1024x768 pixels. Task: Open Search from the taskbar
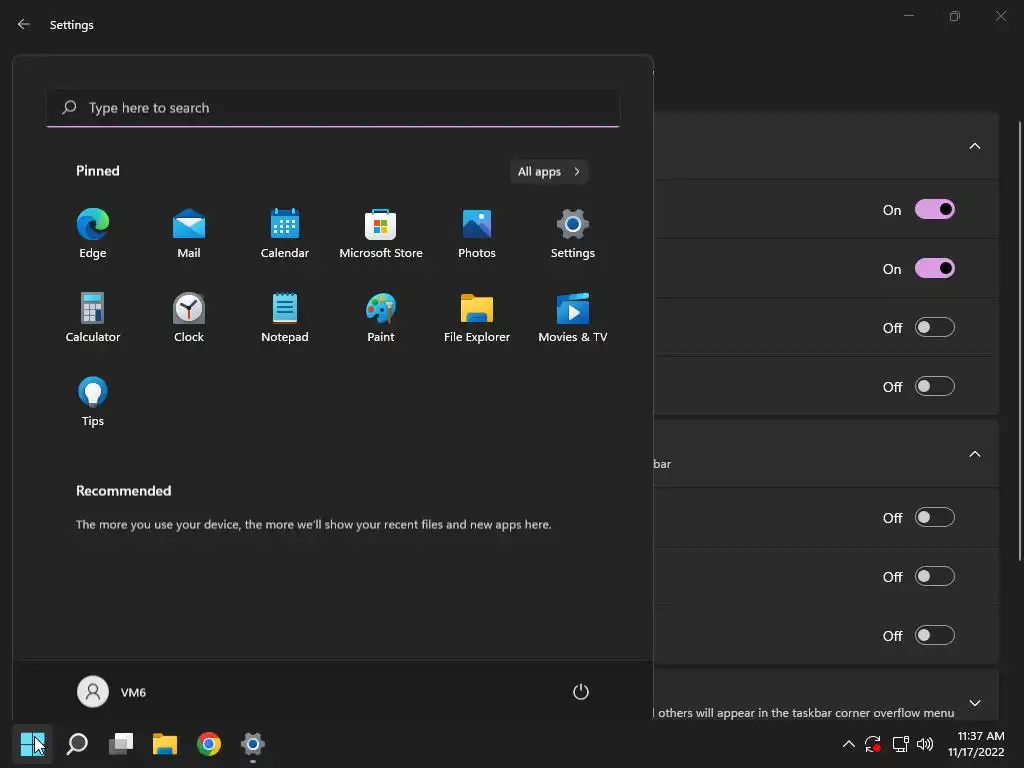click(77, 743)
